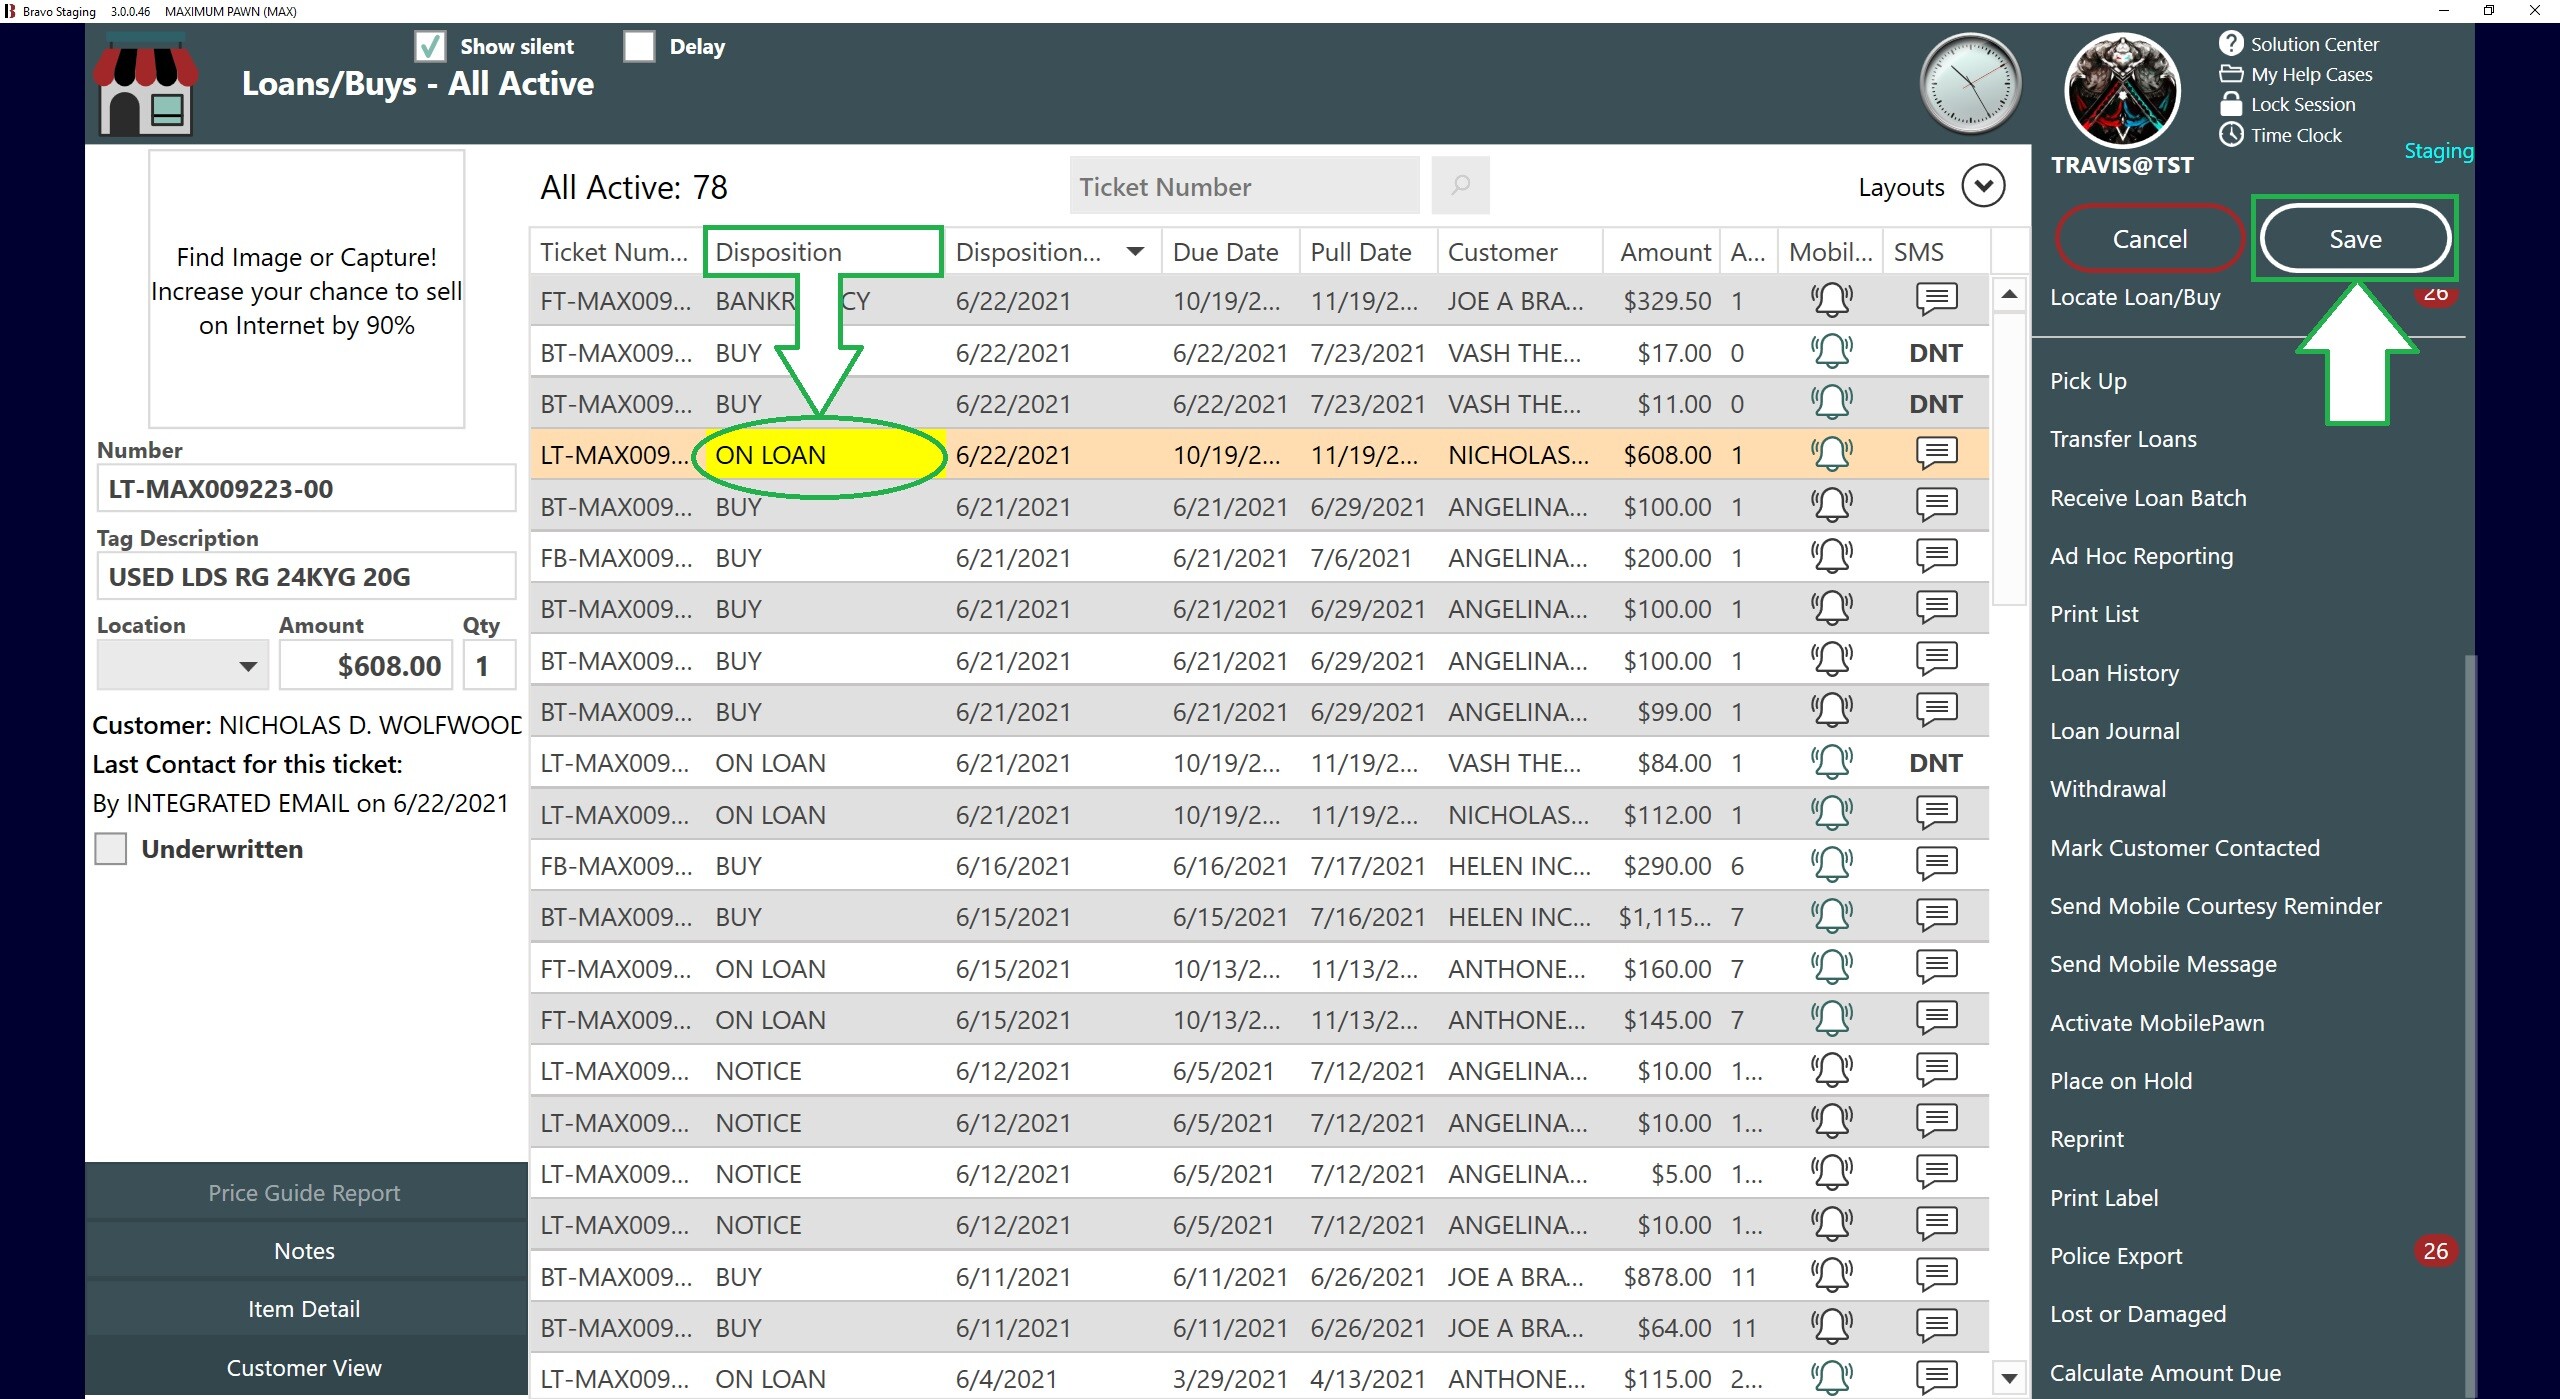
Task: Expand the Layouts dropdown chevron
Action: [1983, 186]
